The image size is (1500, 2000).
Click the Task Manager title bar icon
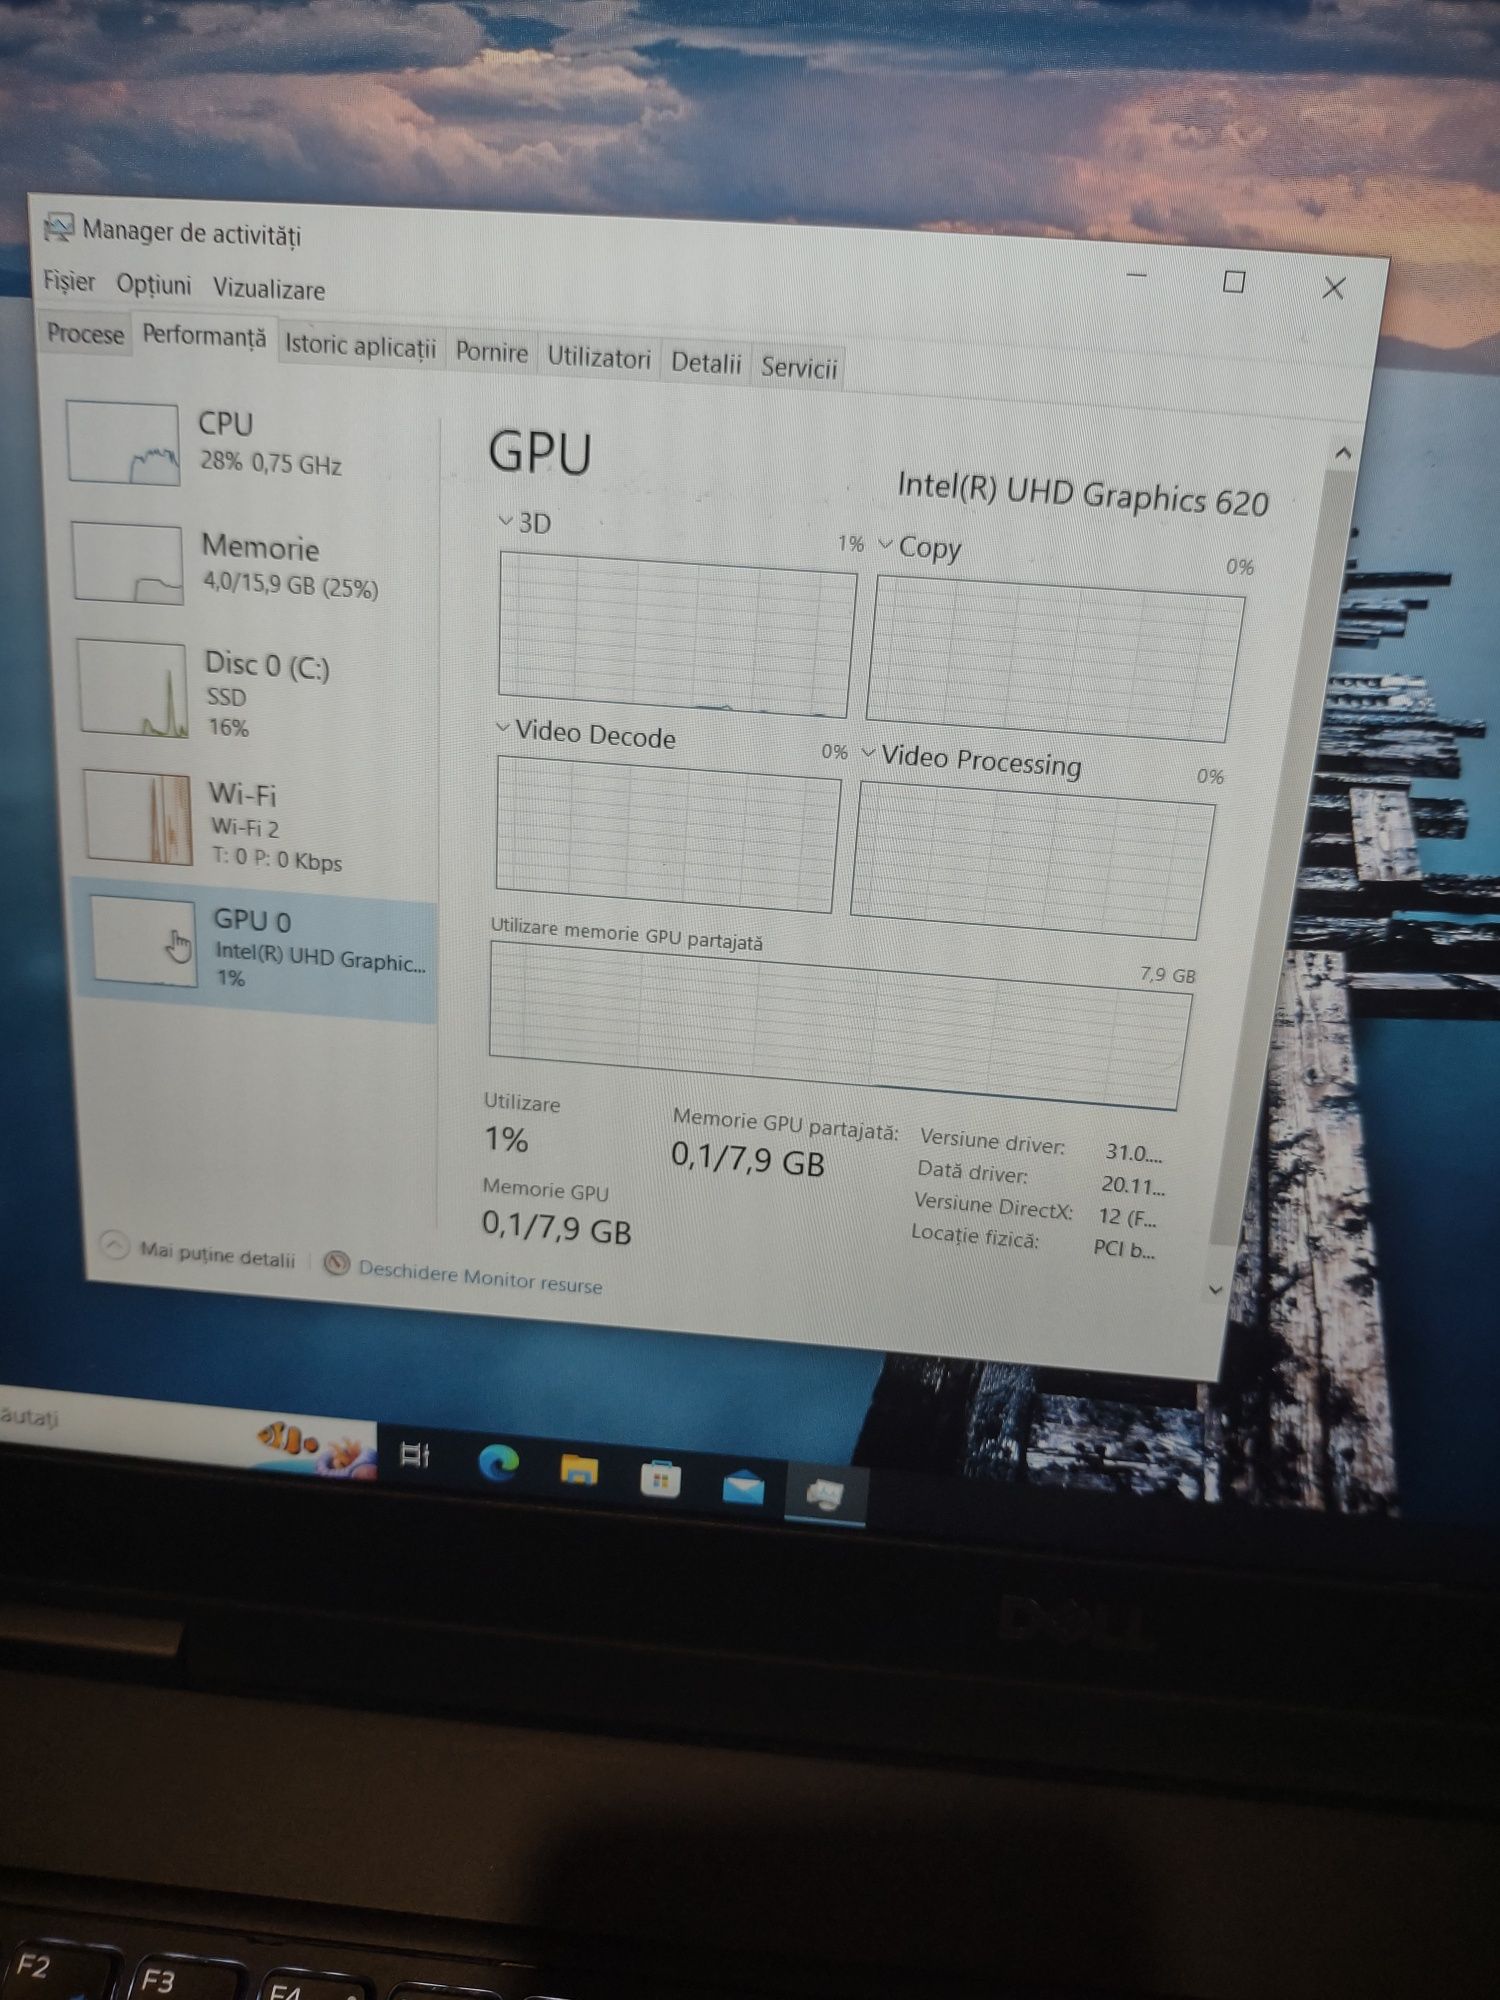coord(59,228)
